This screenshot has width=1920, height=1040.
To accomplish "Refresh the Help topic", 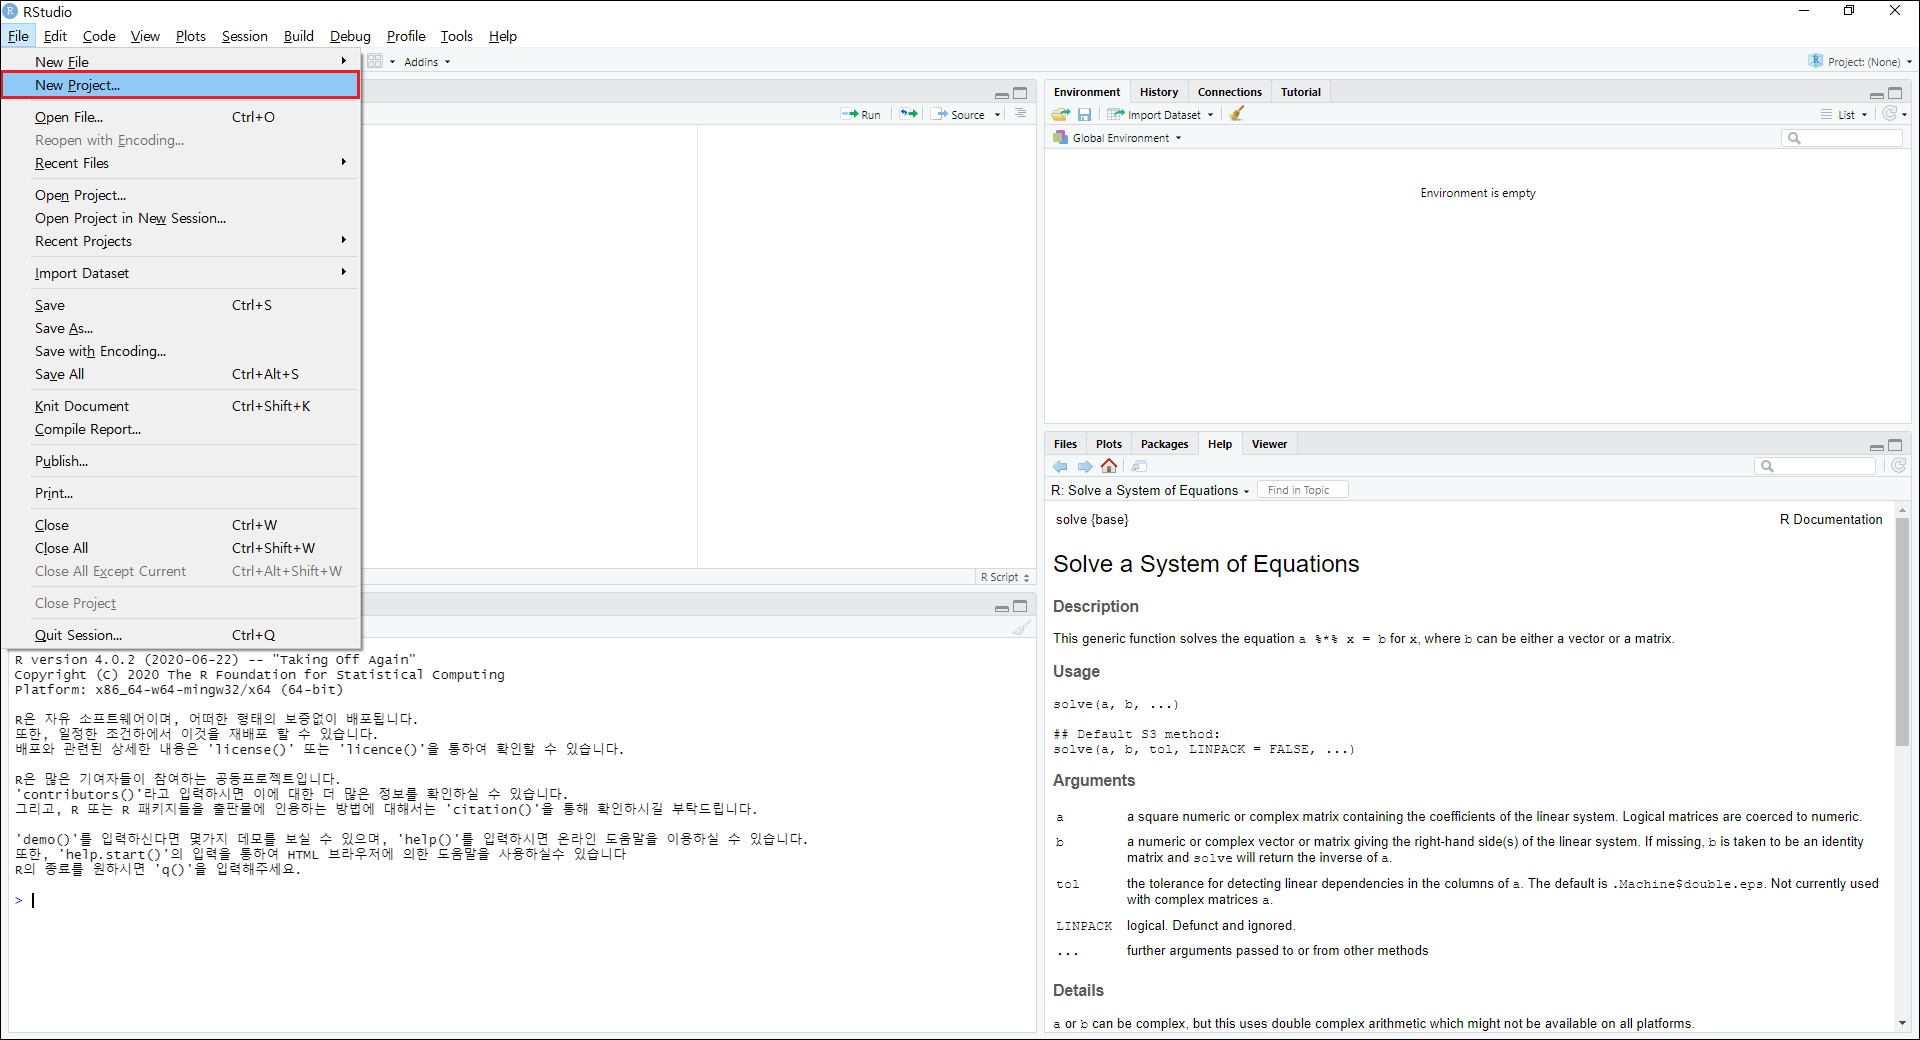I will click(1899, 466).
